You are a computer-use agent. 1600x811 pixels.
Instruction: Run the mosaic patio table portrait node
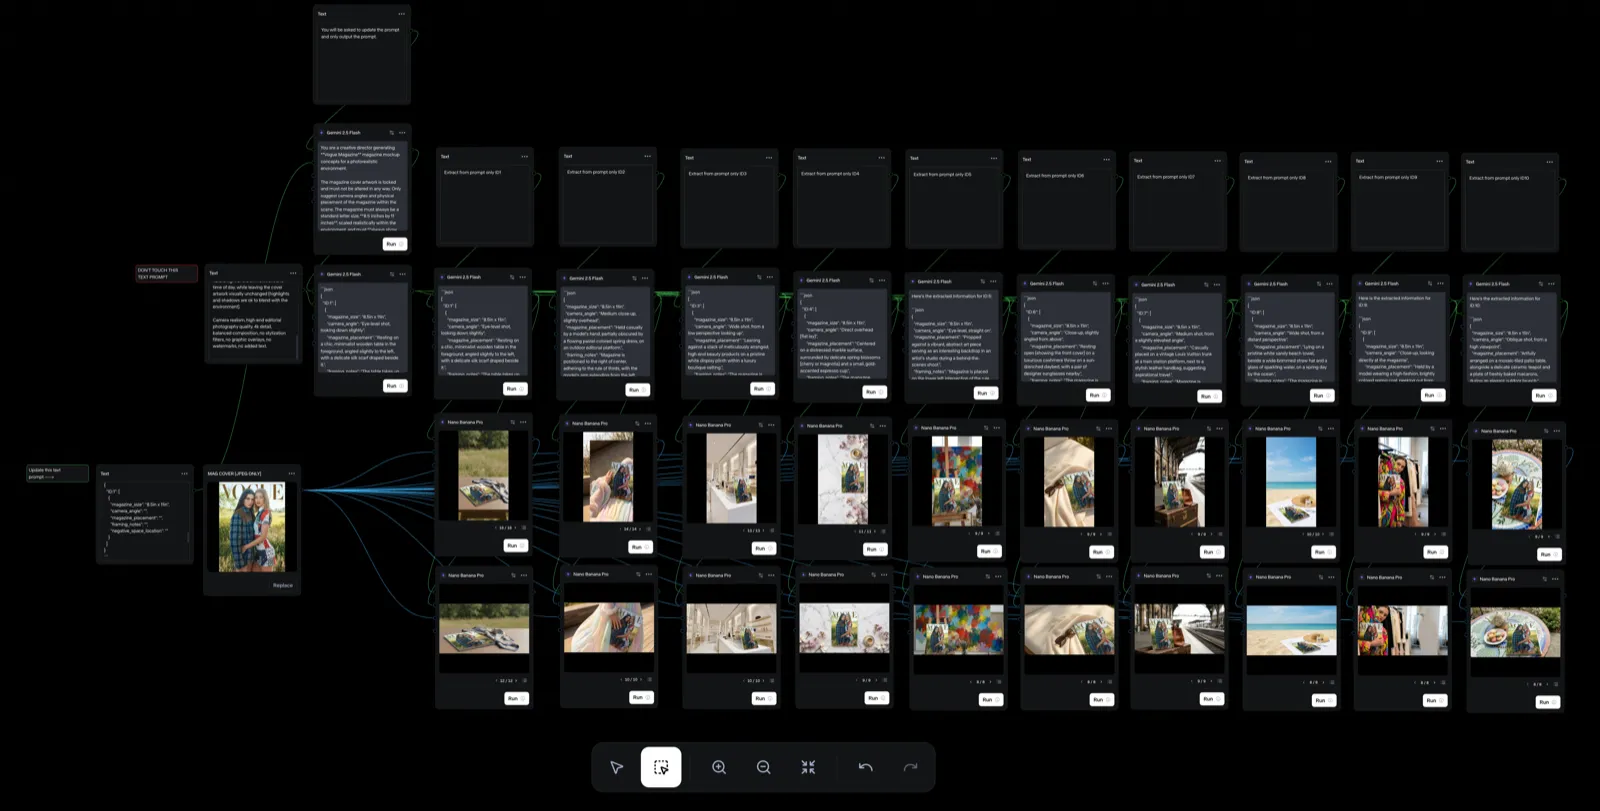tap(1548, 554)
